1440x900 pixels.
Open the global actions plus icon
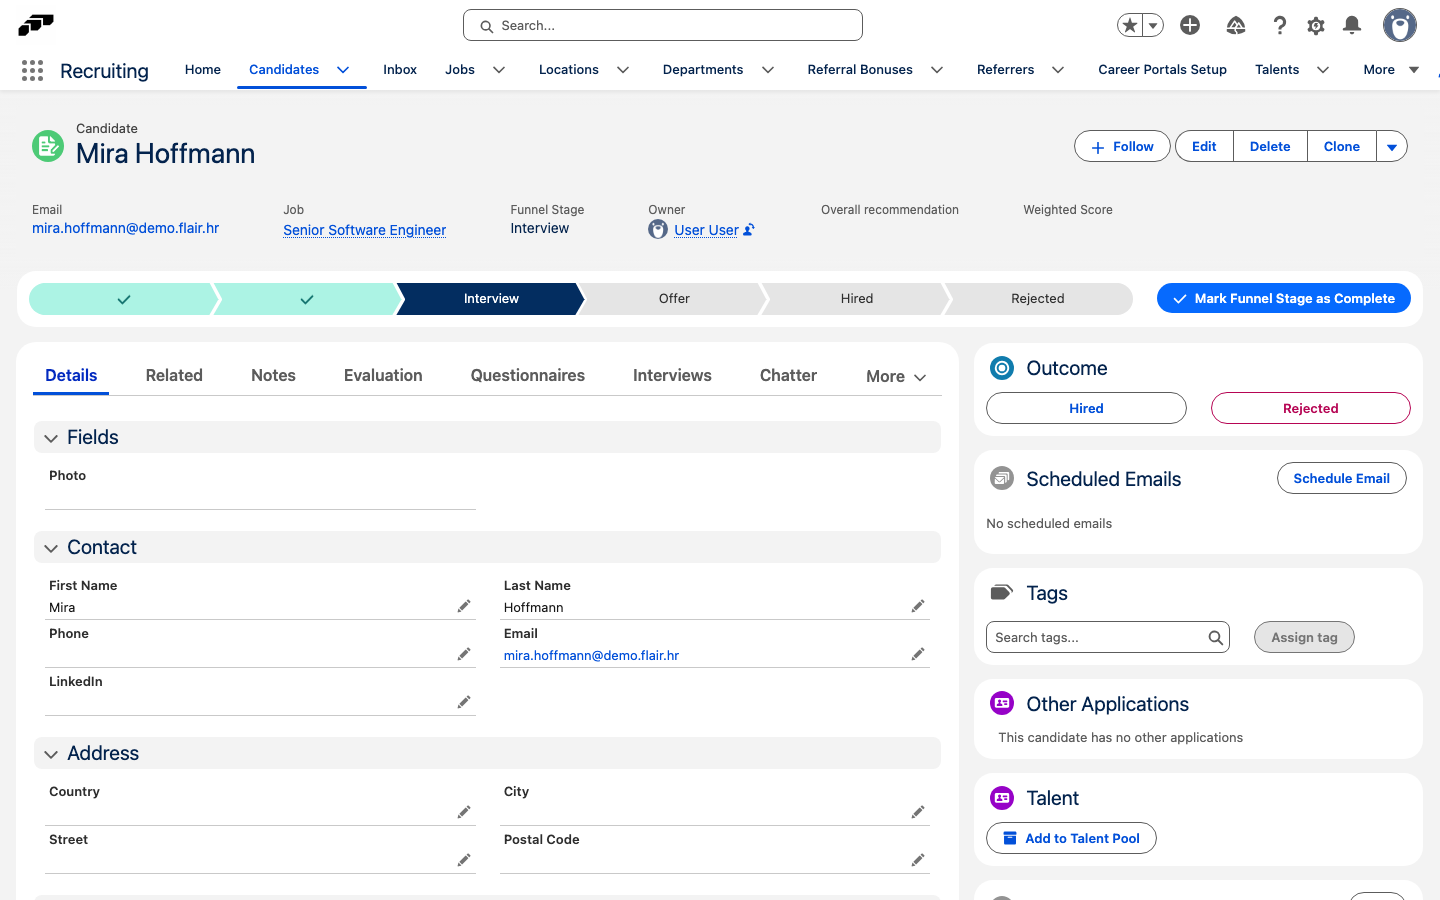1190,25
